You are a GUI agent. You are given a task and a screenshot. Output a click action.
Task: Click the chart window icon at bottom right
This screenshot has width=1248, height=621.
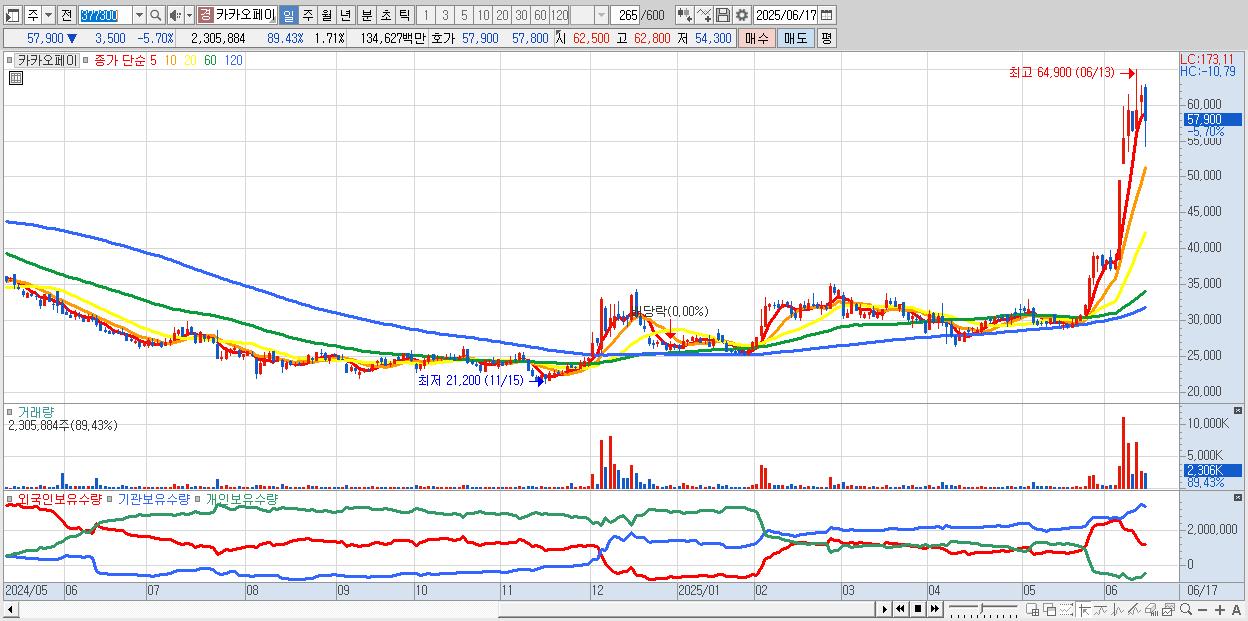pyautogui.click(x=1167, y=610)
